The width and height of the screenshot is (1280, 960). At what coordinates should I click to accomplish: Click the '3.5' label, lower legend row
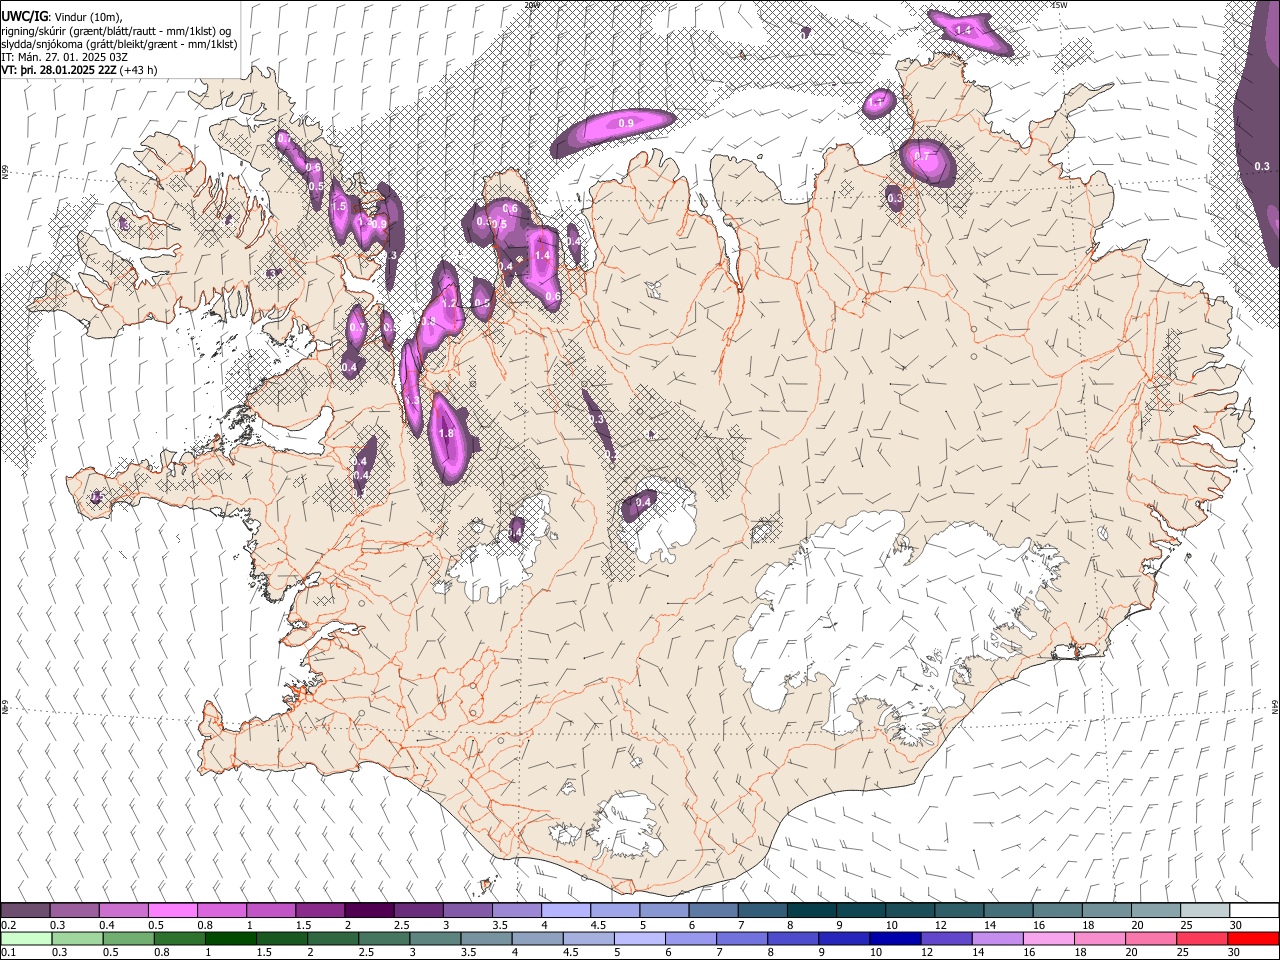[467, 953]
